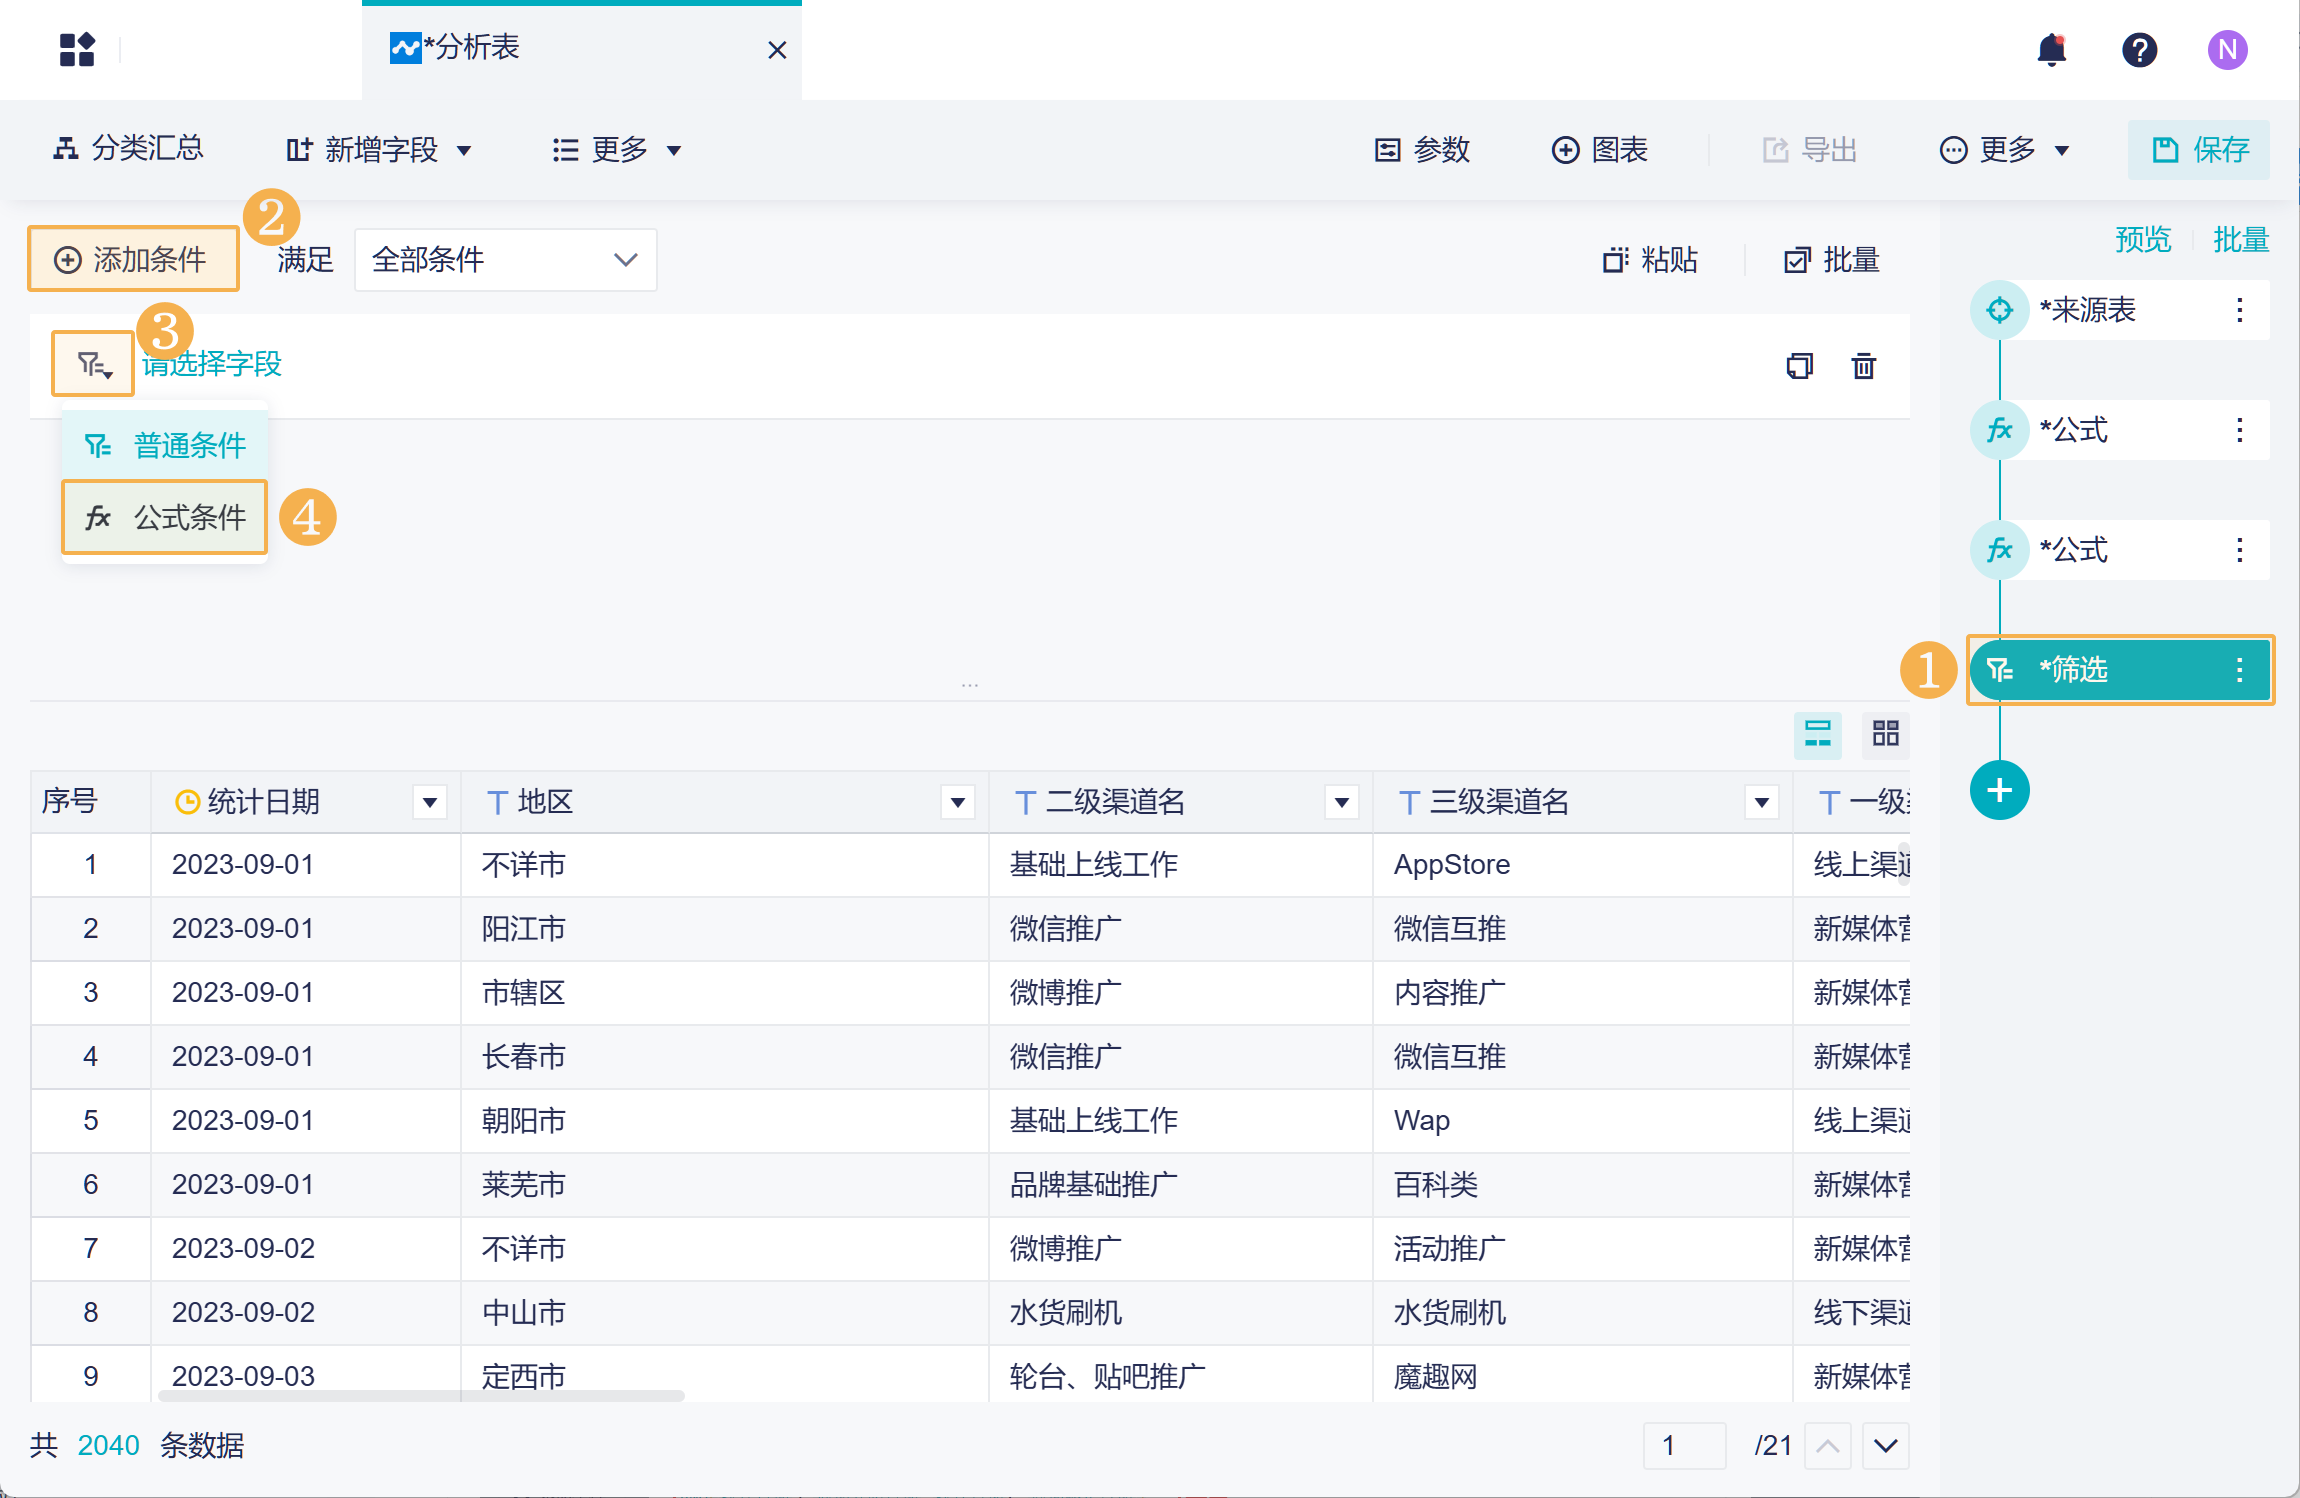Open 新增字段 dropdown menu

(379, 150)
